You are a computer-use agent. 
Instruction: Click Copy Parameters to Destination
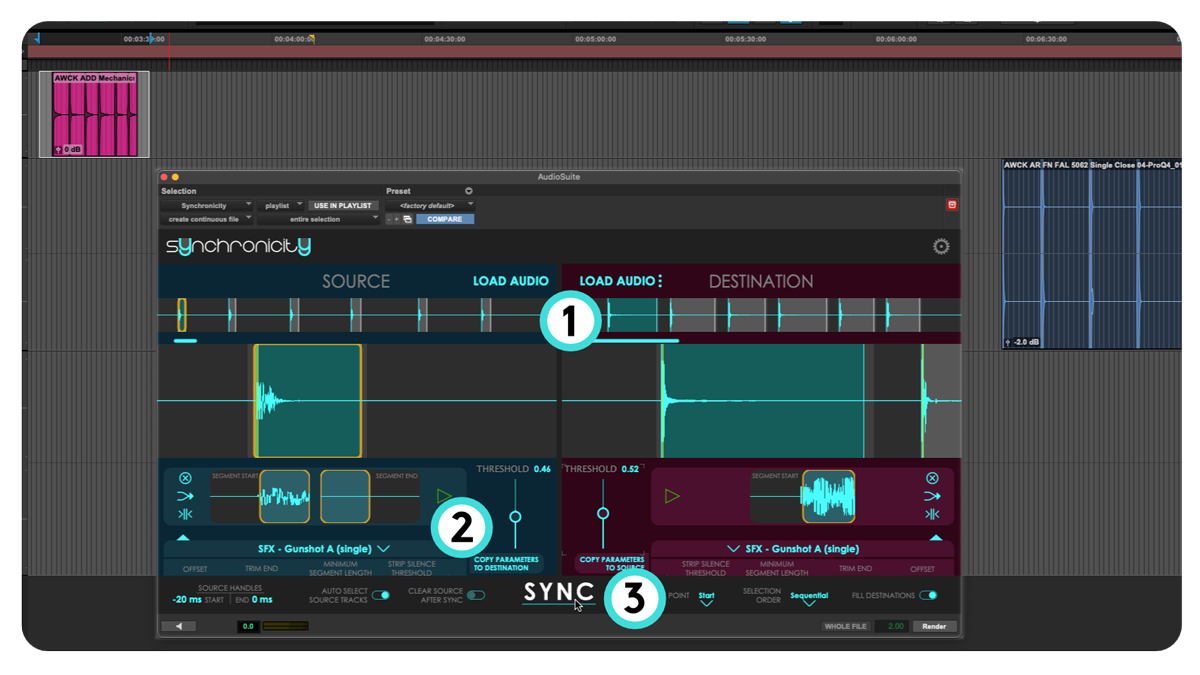(506, 564)
